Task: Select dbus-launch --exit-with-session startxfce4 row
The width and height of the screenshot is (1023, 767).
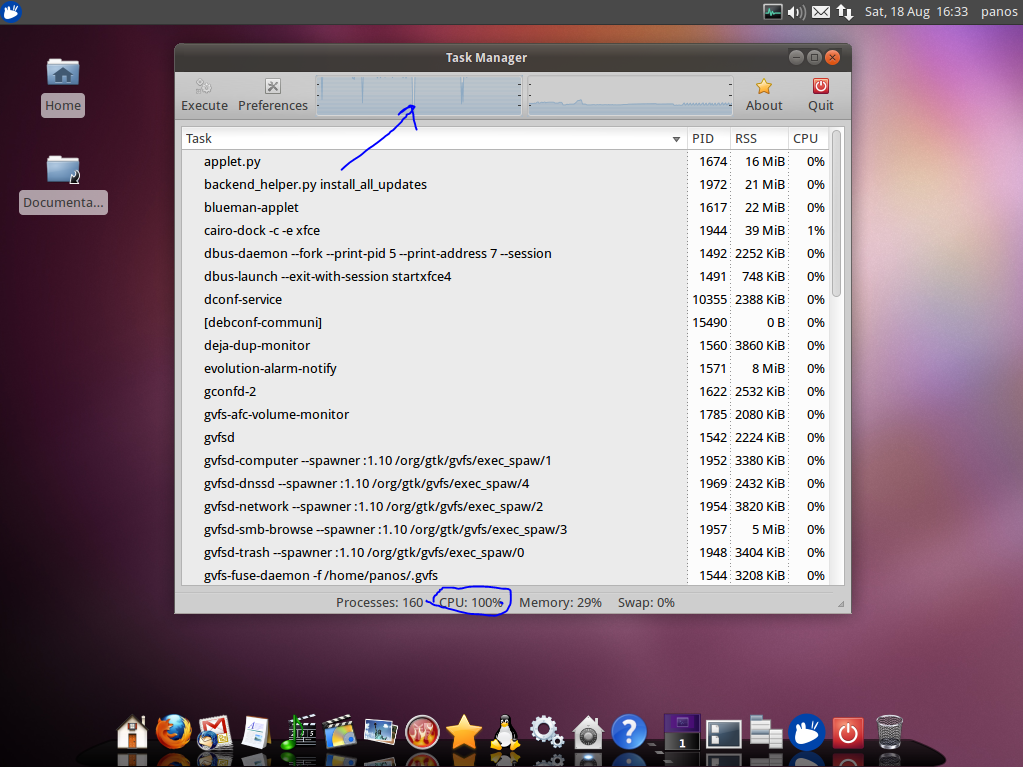Action: [506, 277]
